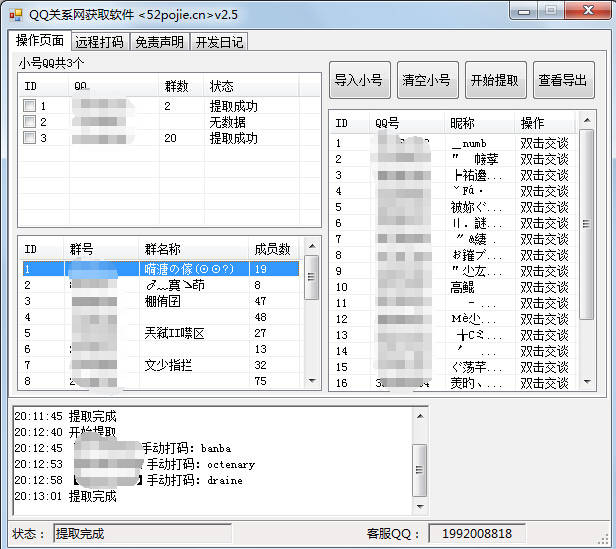616x549 pixels.
Task: Click up arrow of log panel scrollbar
Action: [x=420, y=416]
